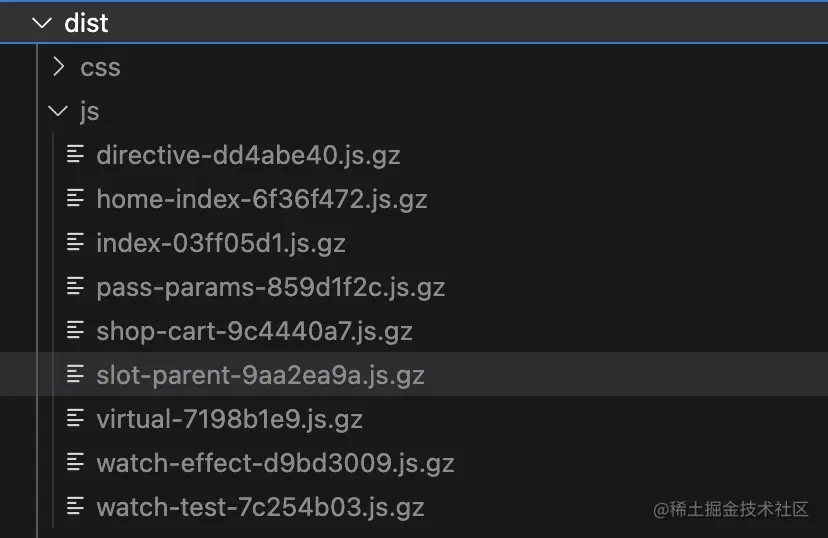This screenshot has width=828, height=538.
Task: Click file icon beside shop-cart-9c4440a7.js.gz
Action: 75,330
